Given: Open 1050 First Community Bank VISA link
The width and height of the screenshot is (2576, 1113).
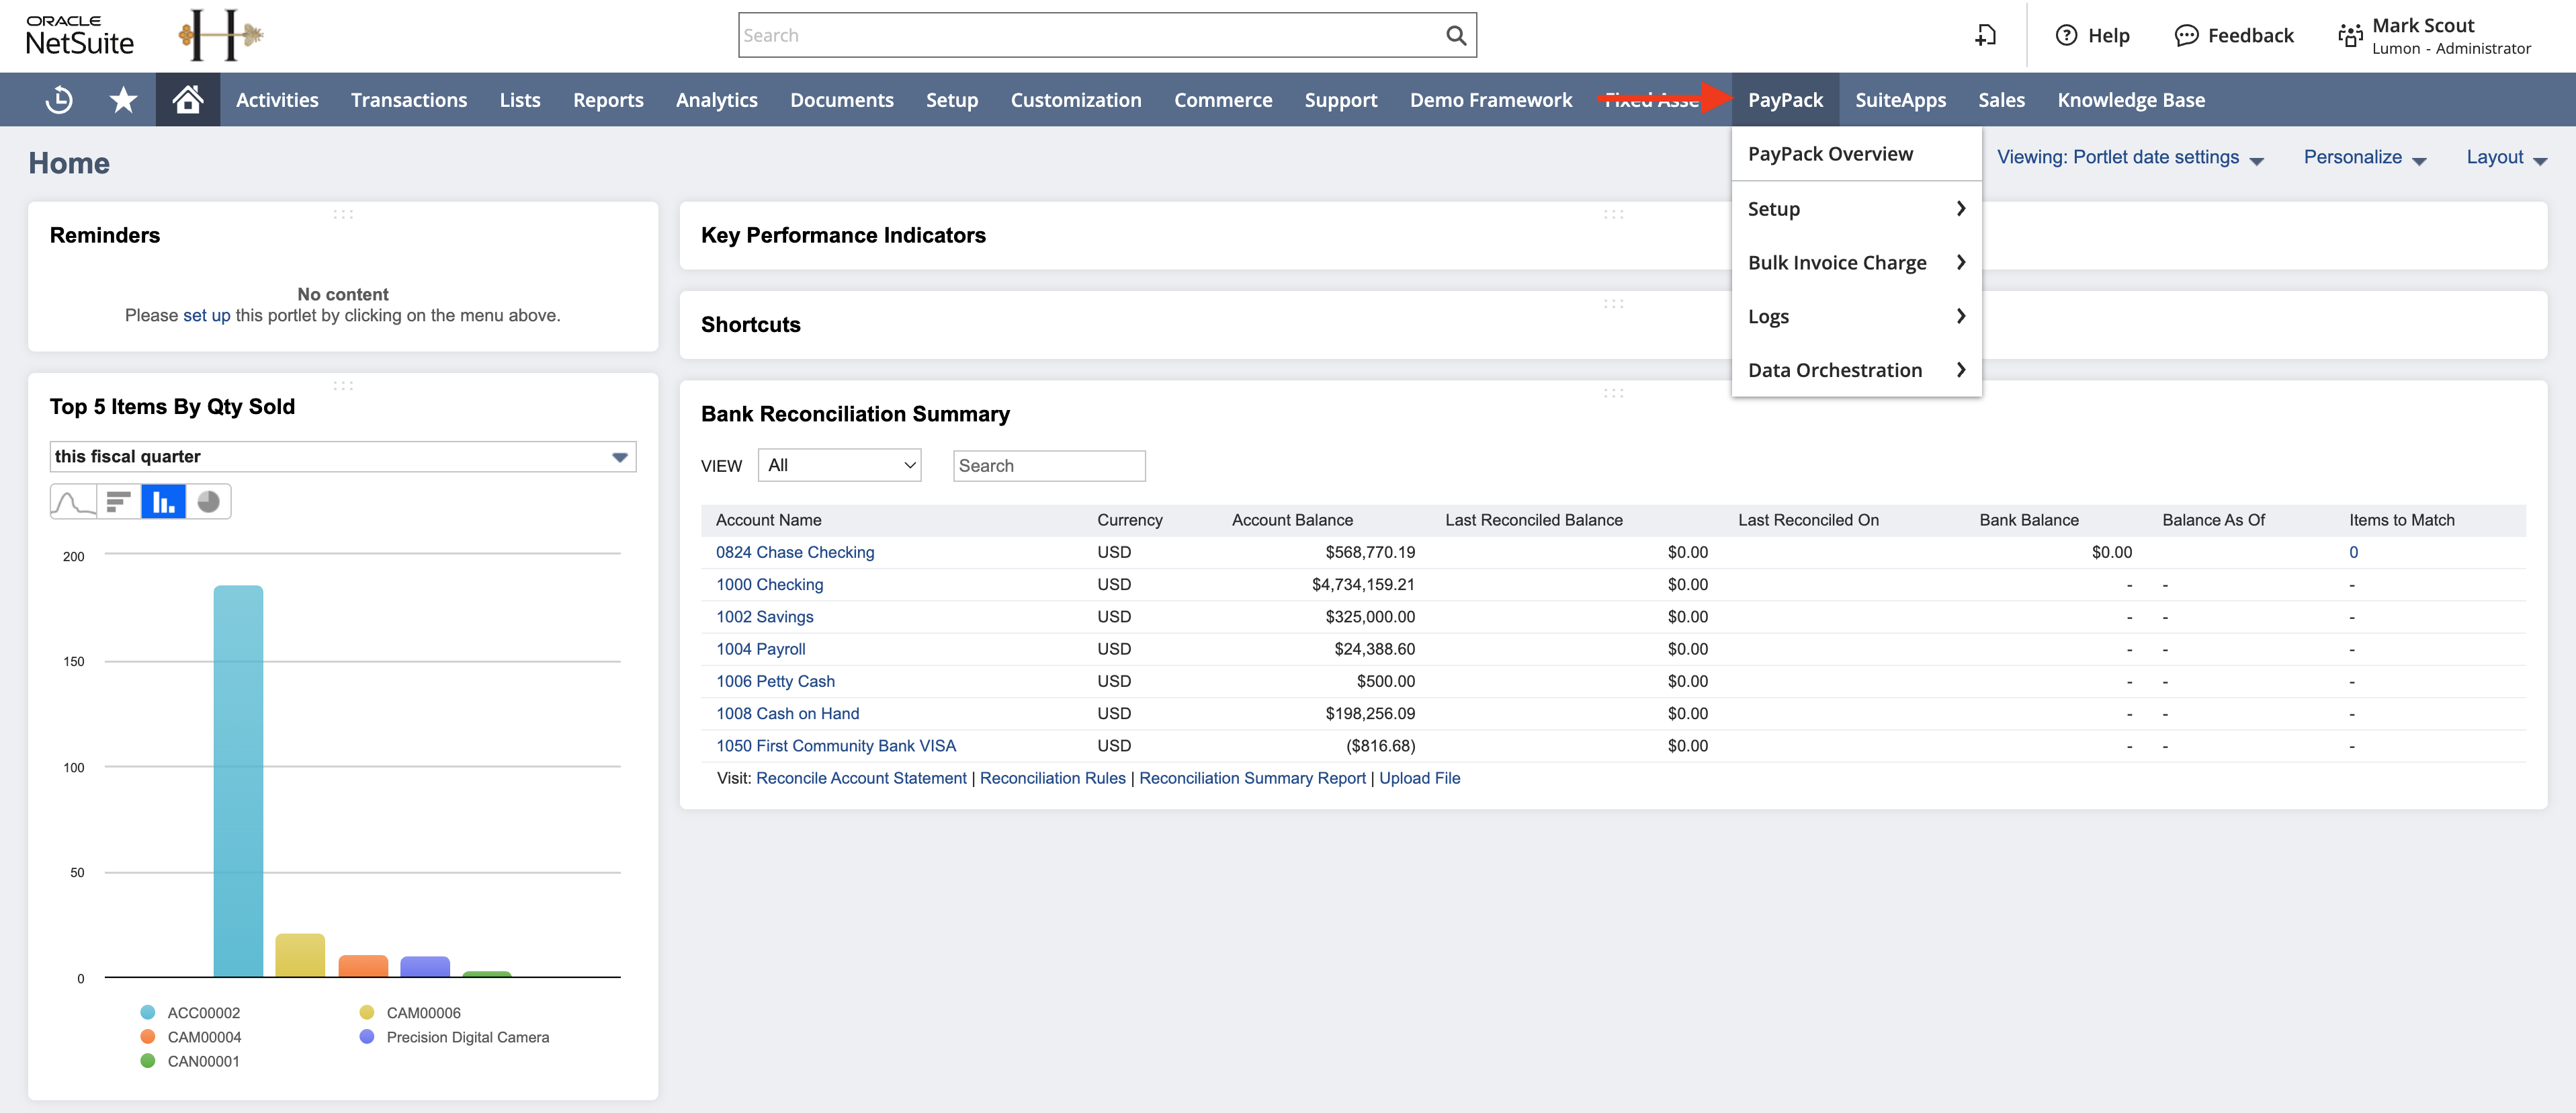Looking at the screenshot, I should (836, 745).
